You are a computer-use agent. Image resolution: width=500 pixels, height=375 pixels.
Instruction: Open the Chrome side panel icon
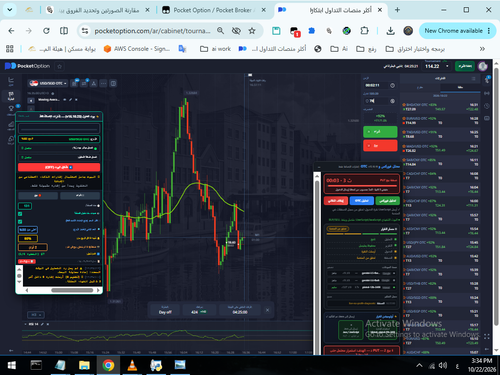pyautogui.click(x=64, y=31)
